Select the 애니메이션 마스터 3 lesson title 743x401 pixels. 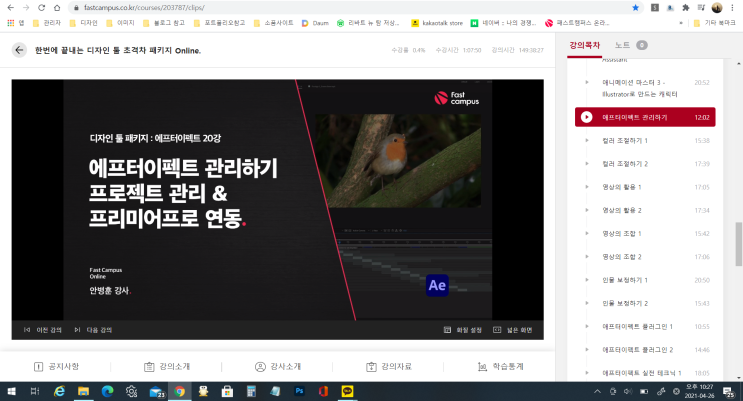coord(640,88)
